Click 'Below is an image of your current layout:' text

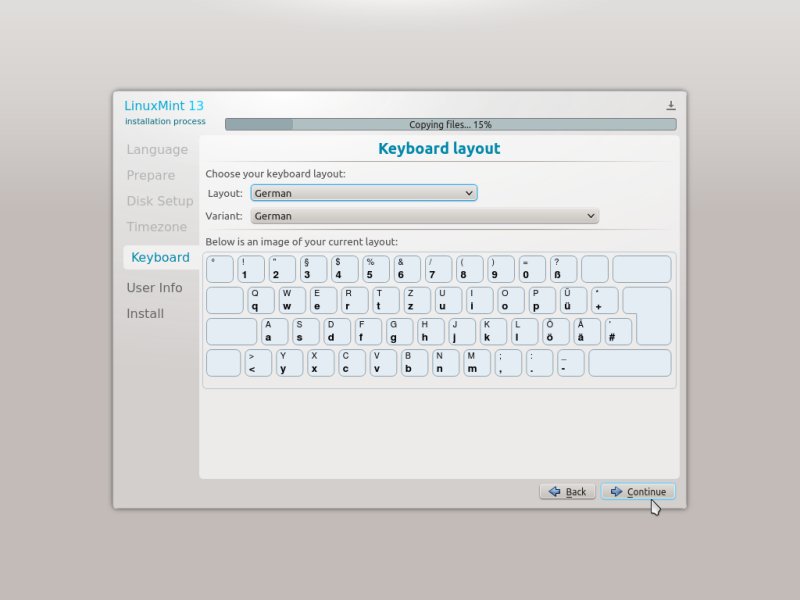(x=302, y=242)
